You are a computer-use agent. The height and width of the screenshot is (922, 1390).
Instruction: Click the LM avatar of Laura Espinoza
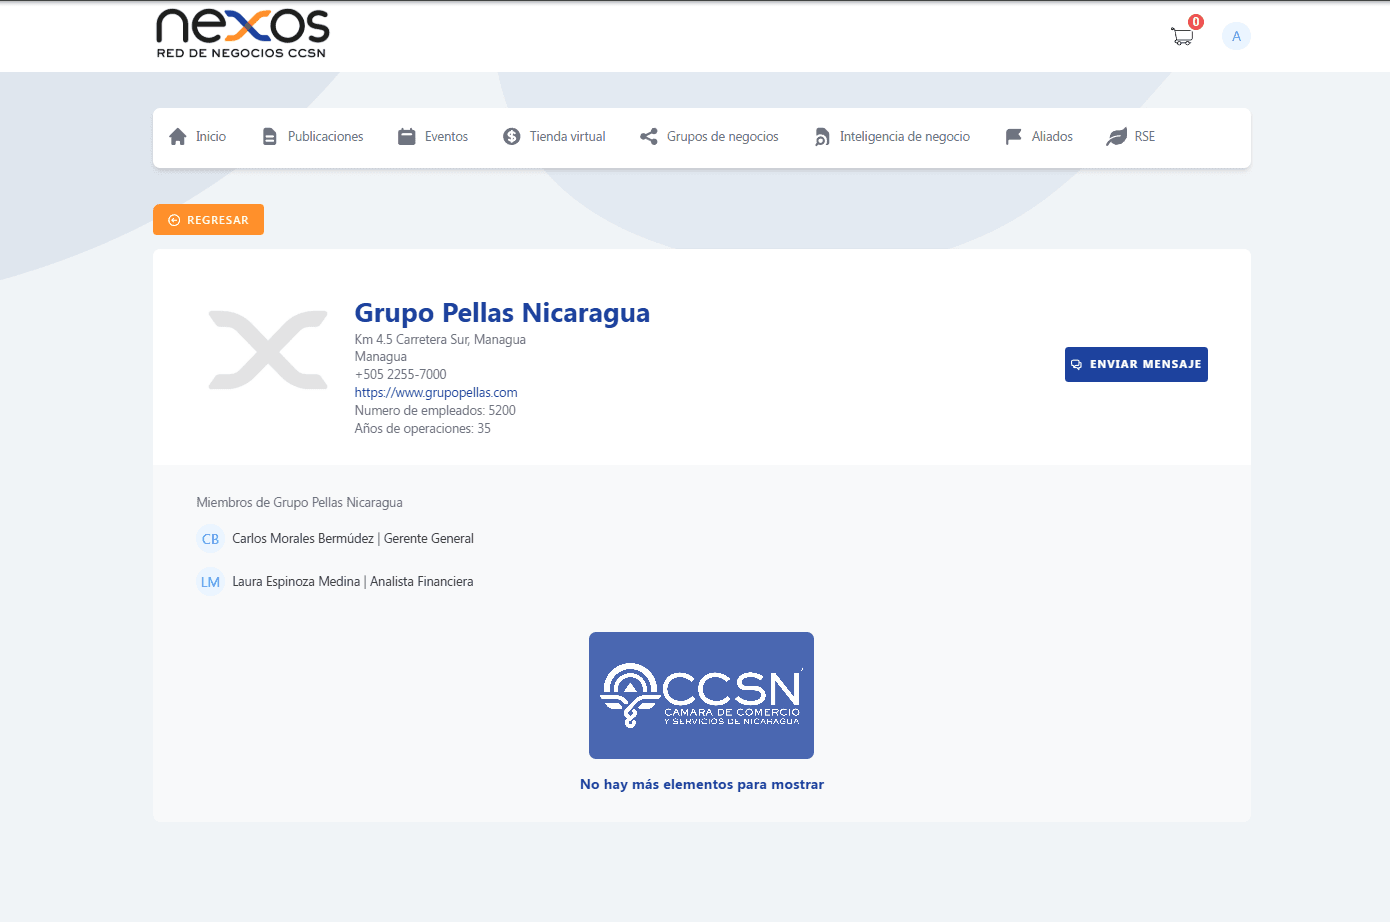click(210, 582)
